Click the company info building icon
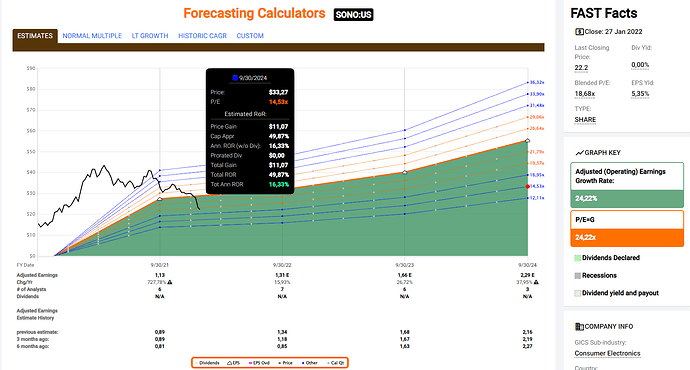The image size is (690, 370). [579, 326]
